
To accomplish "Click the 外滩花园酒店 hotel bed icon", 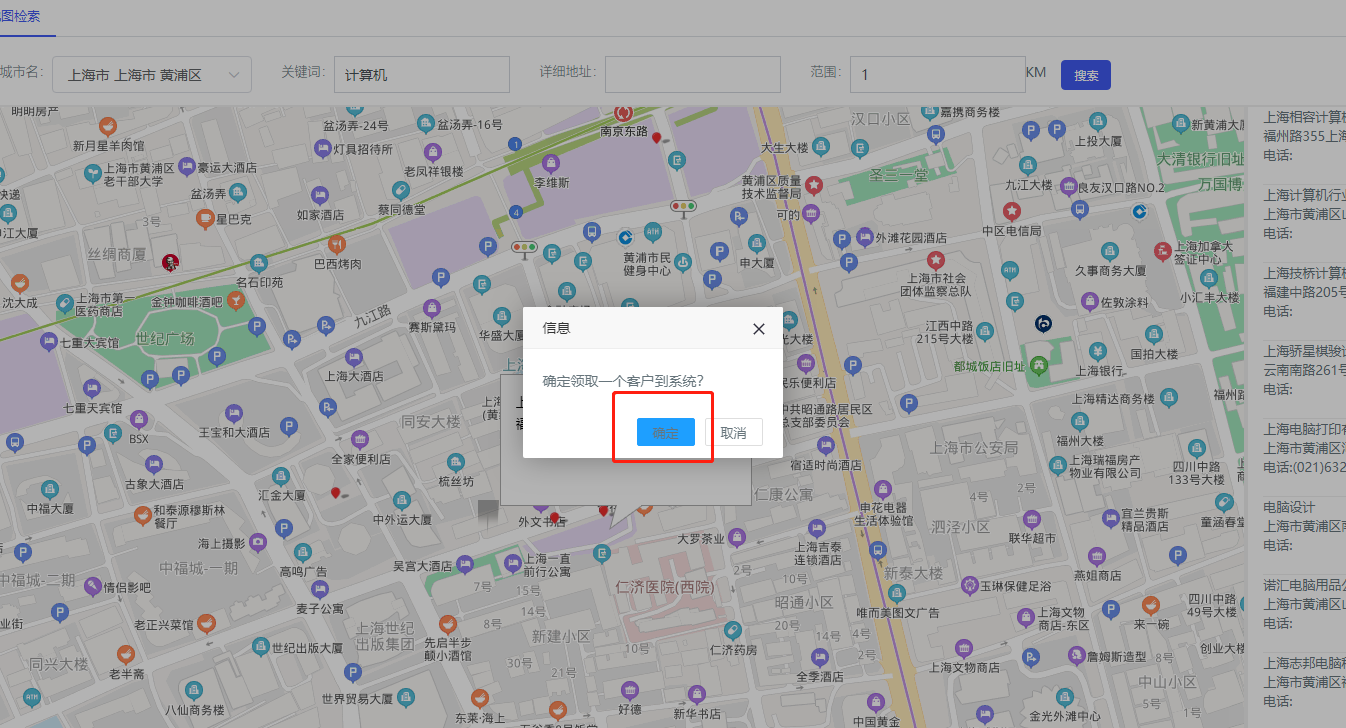I will [865, 237].
